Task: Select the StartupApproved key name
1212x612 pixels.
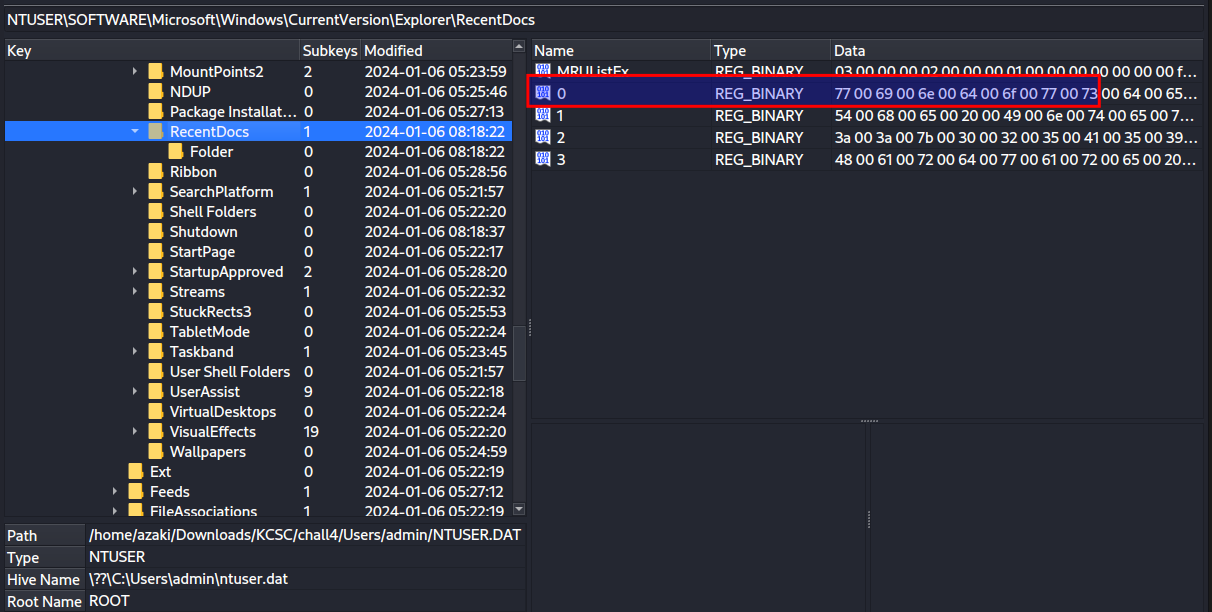Action: (x=226, y=271)
